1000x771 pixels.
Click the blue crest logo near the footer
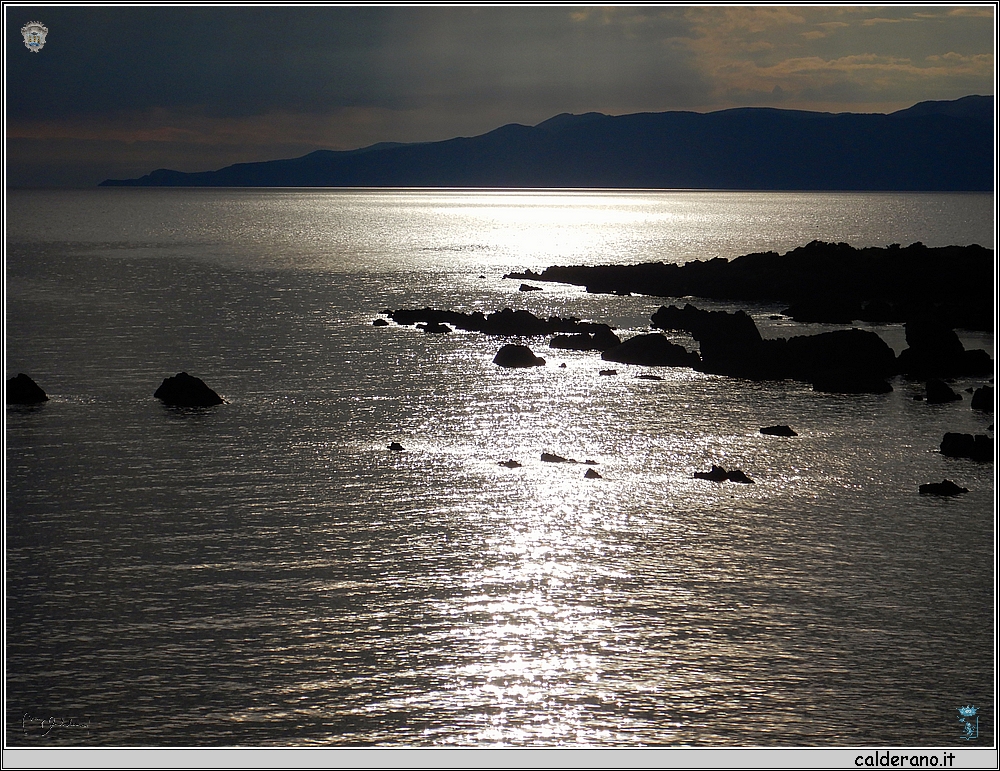tap(968, 722)
